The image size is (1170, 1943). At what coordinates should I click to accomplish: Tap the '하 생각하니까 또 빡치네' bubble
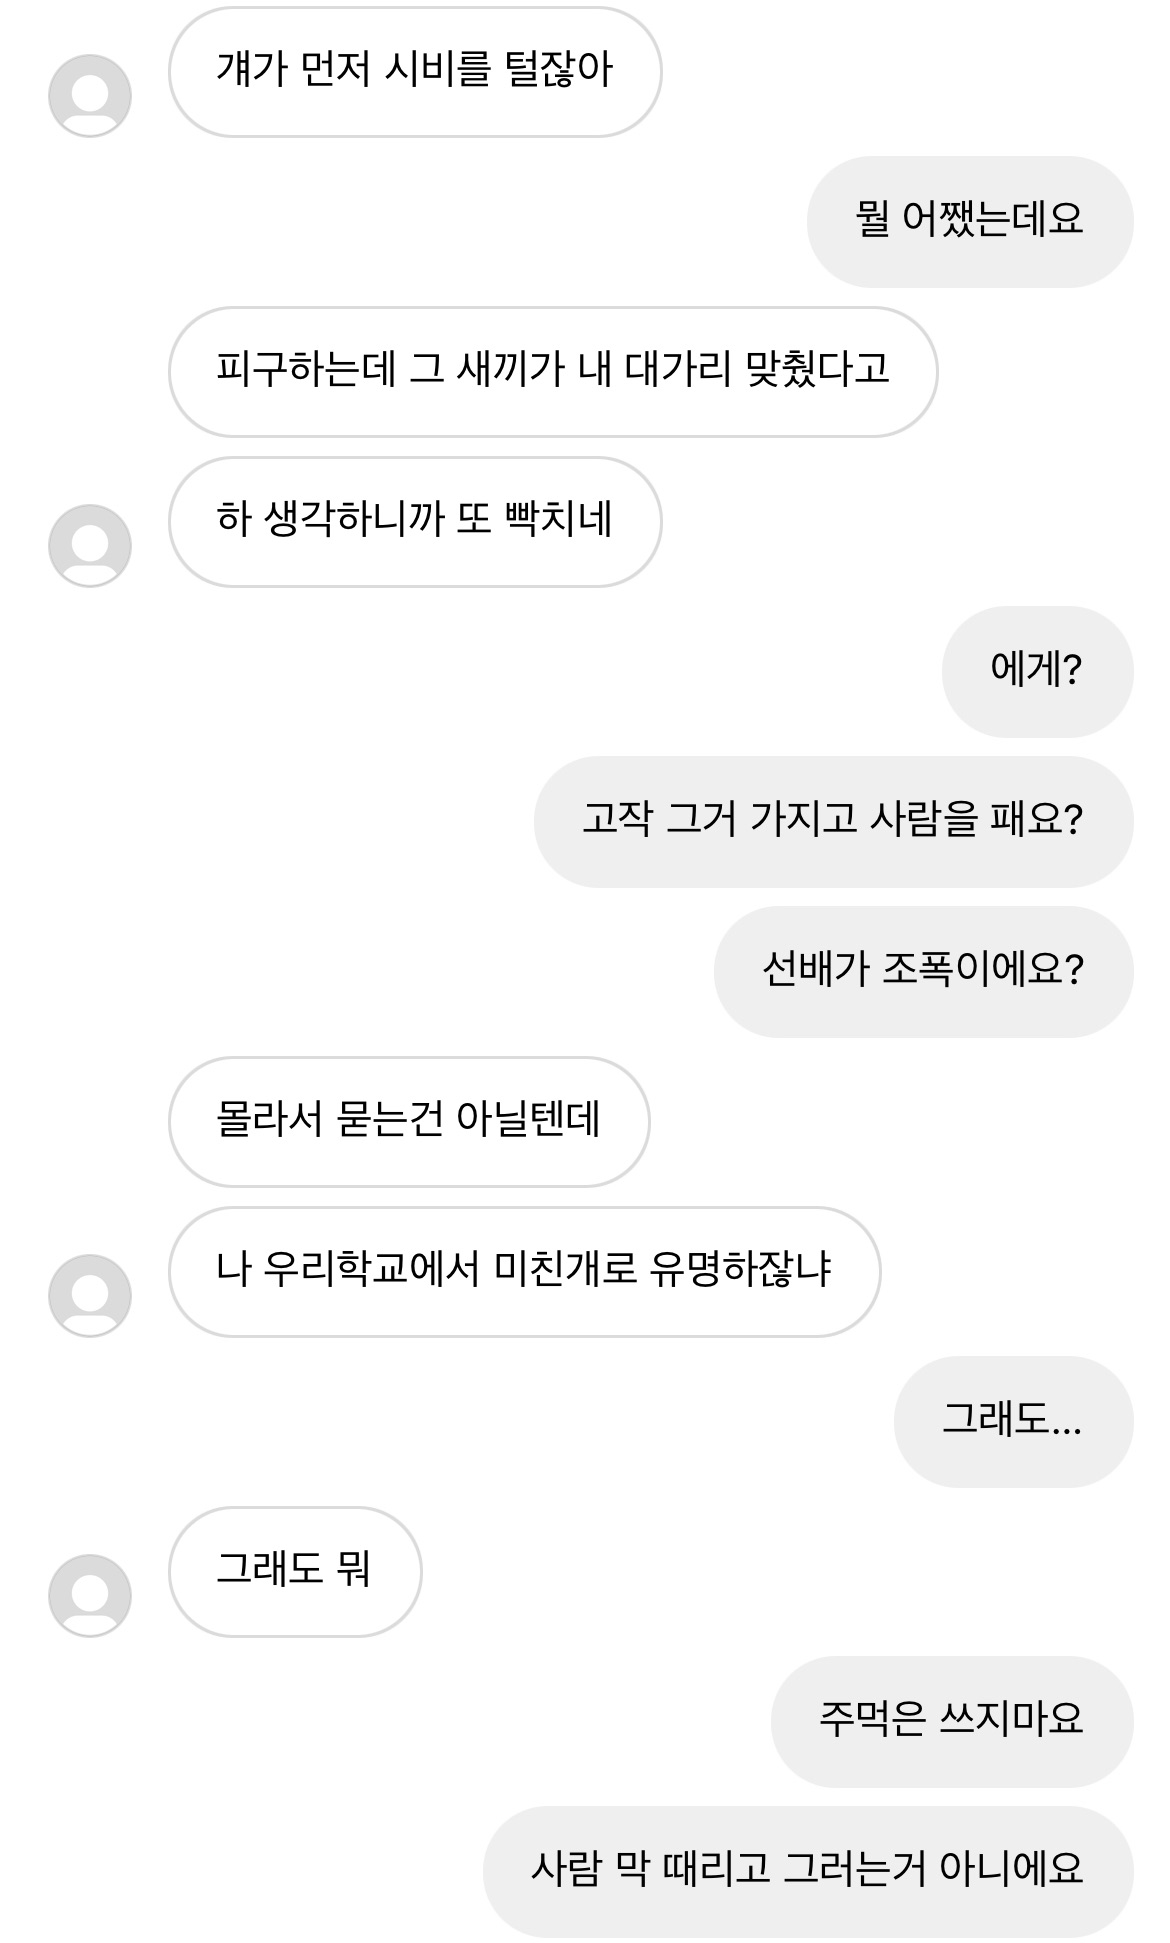pos(415,522)
